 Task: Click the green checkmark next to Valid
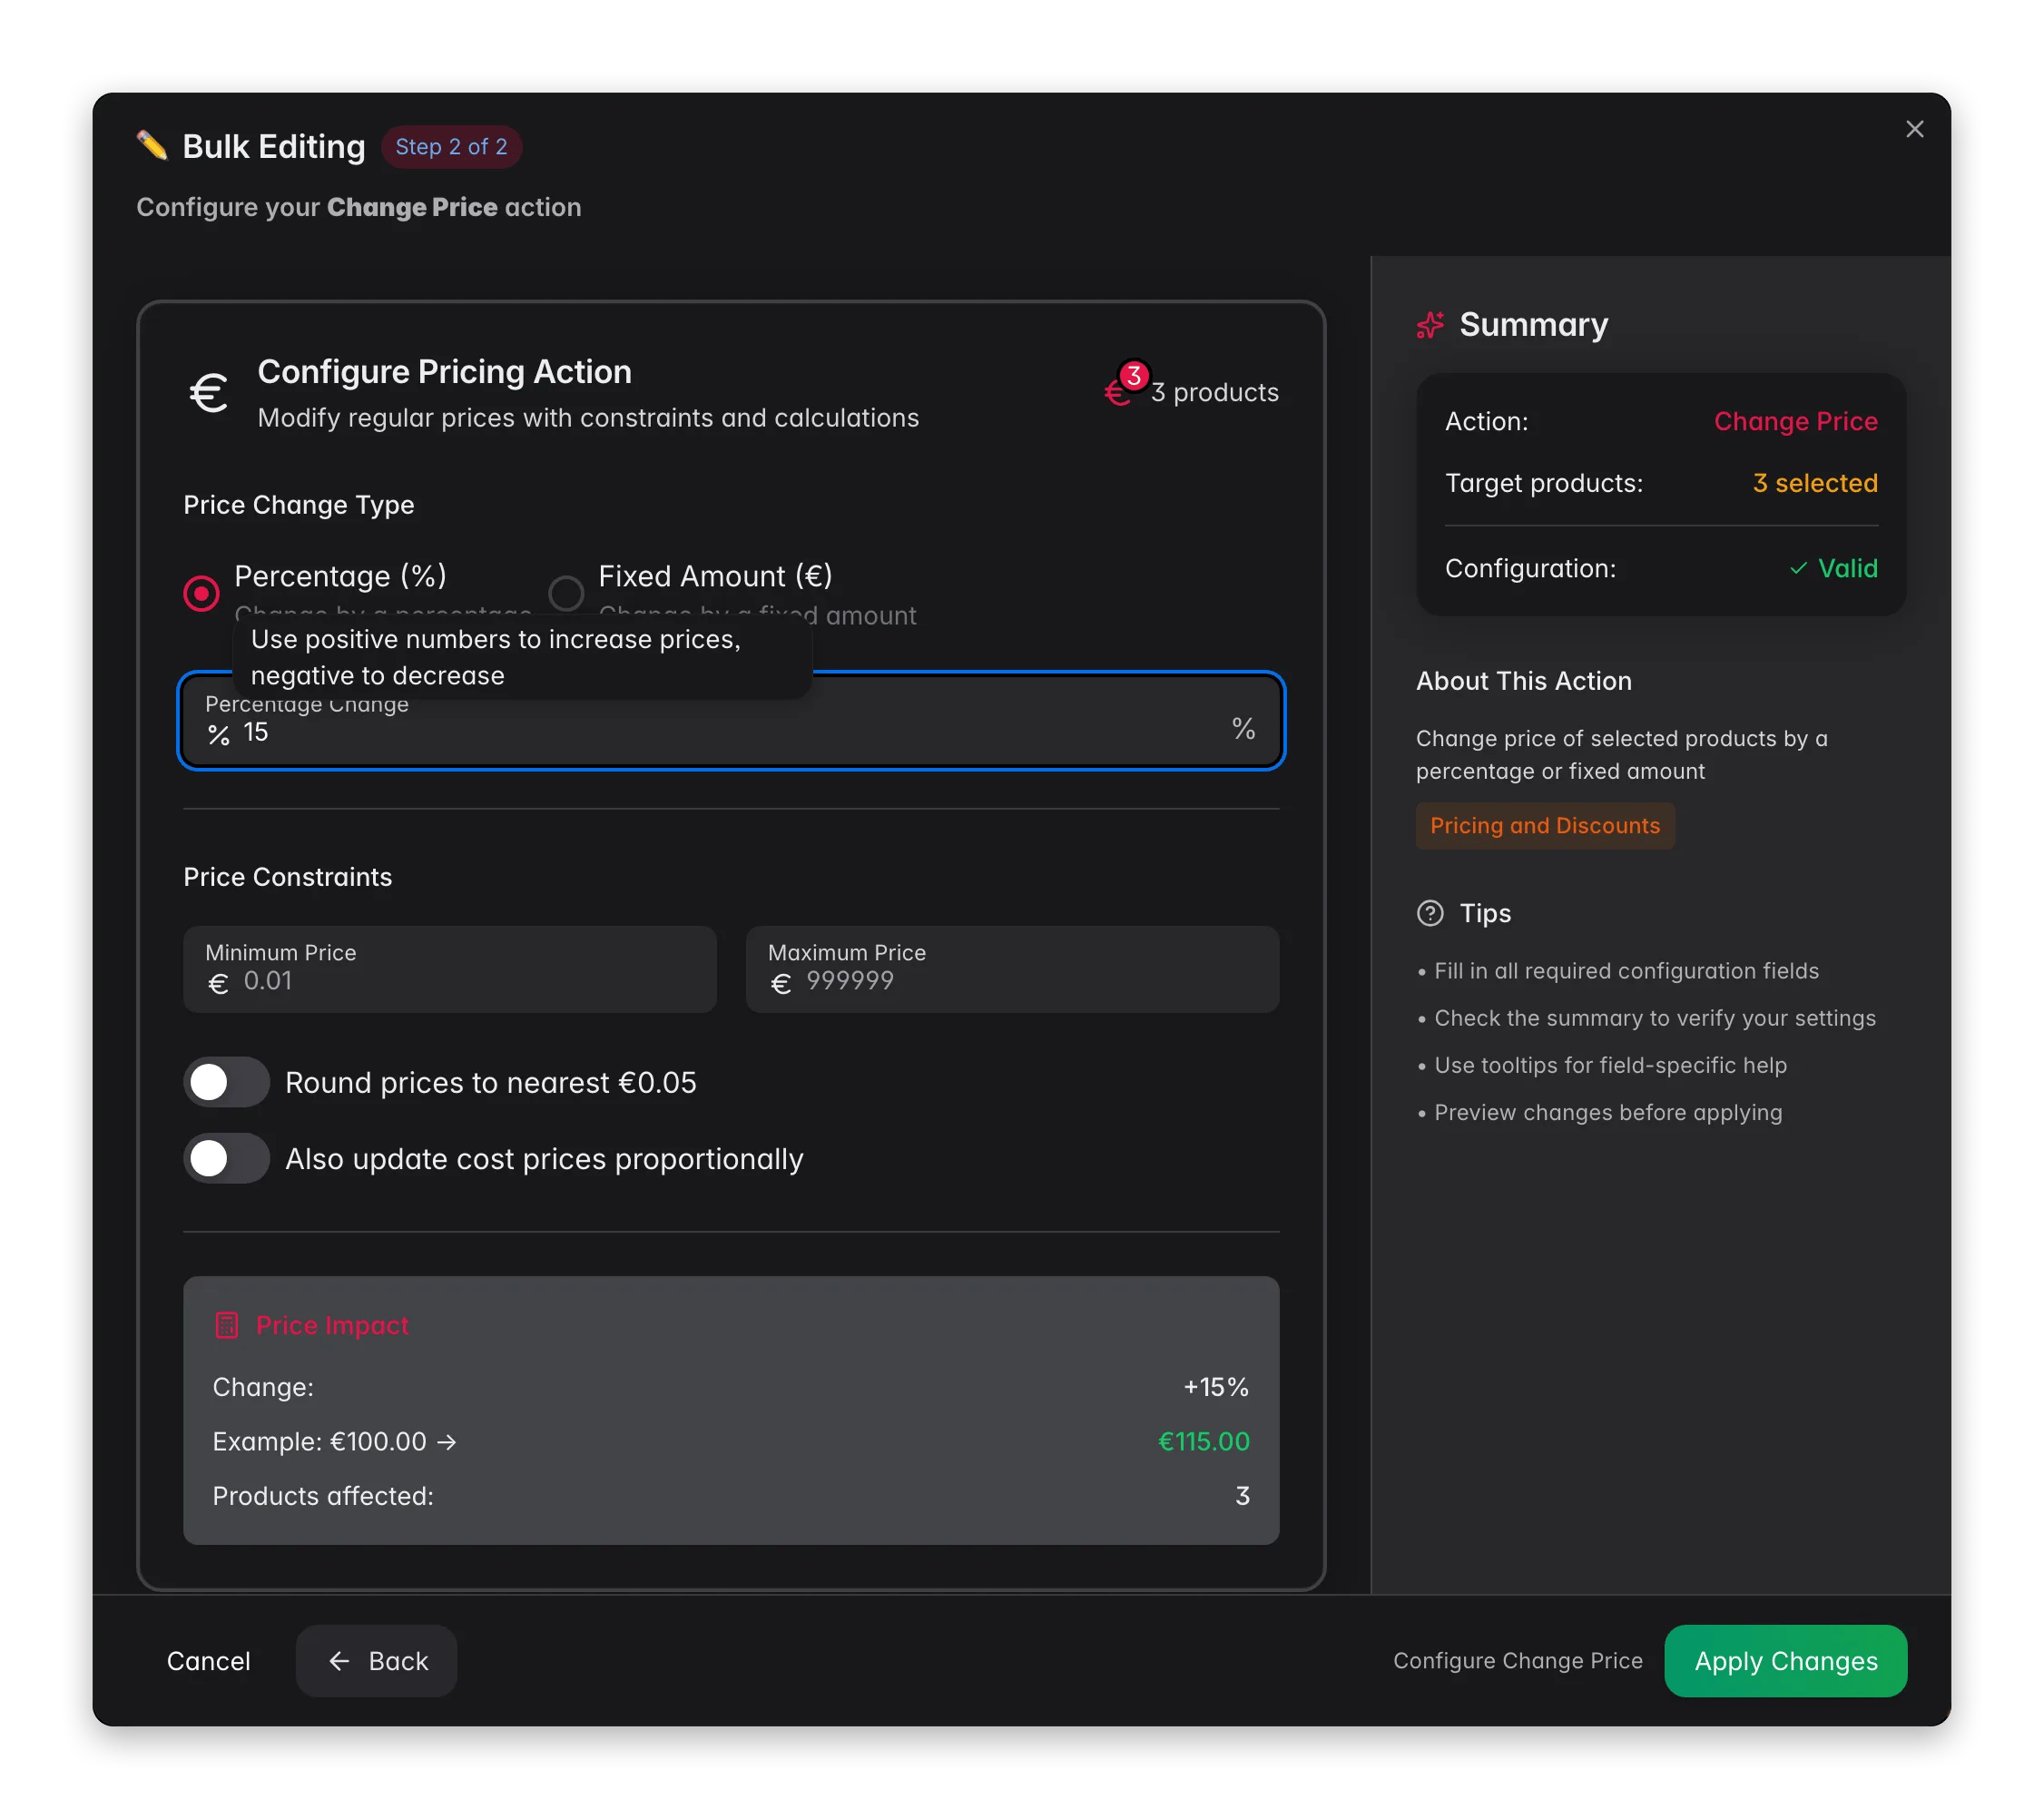(x=1798, y=568)
